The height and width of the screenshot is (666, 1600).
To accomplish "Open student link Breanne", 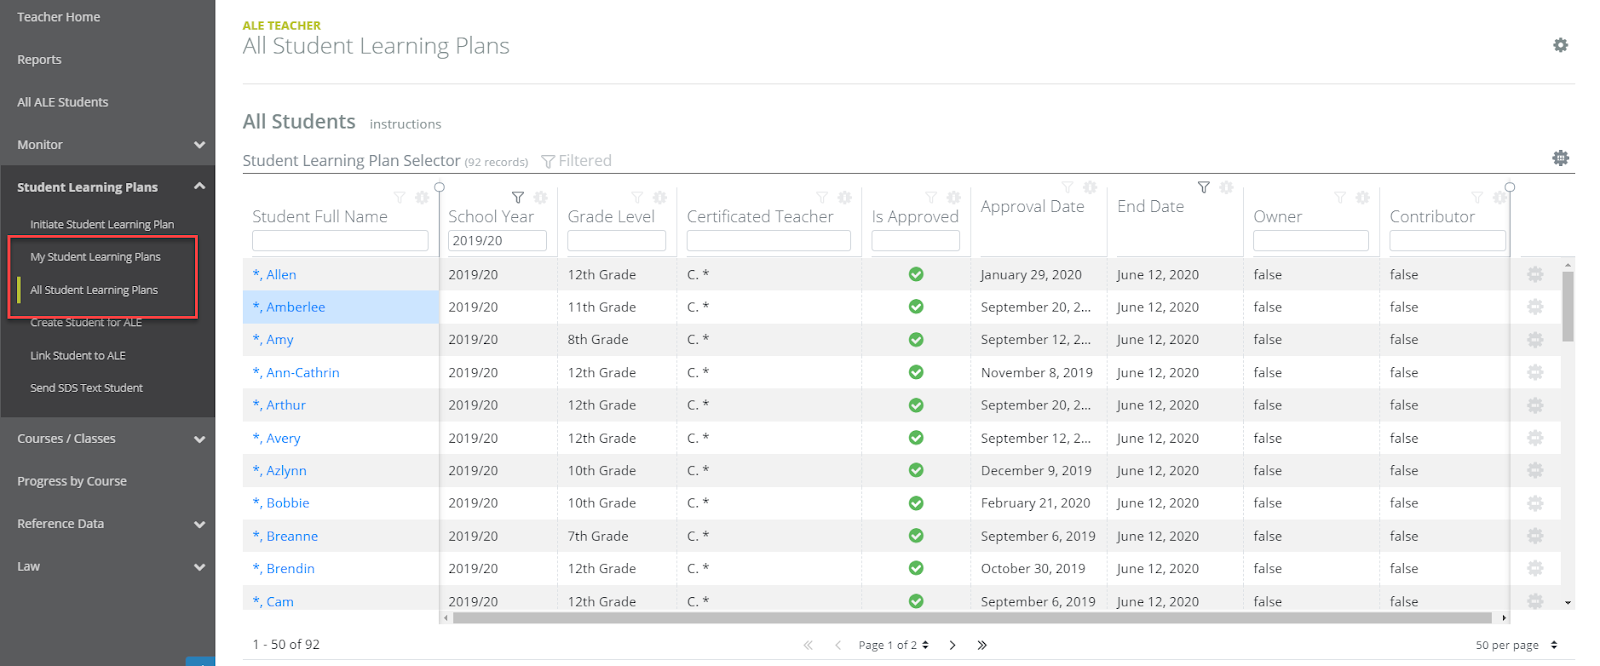I will click(x=285, y=536).
